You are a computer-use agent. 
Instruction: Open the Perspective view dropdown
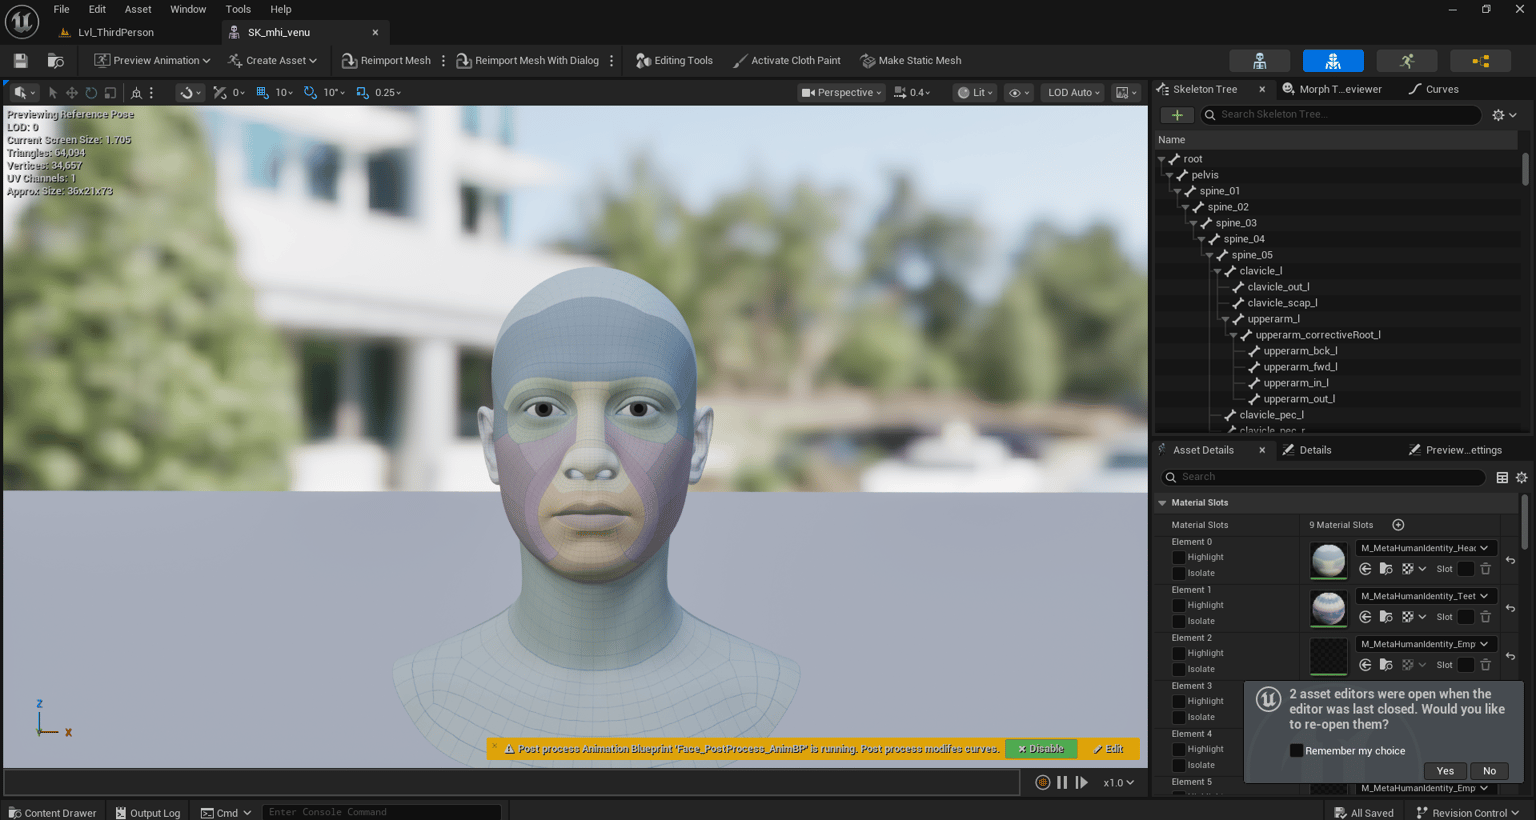pyautogui.click(x=842, y=93)
